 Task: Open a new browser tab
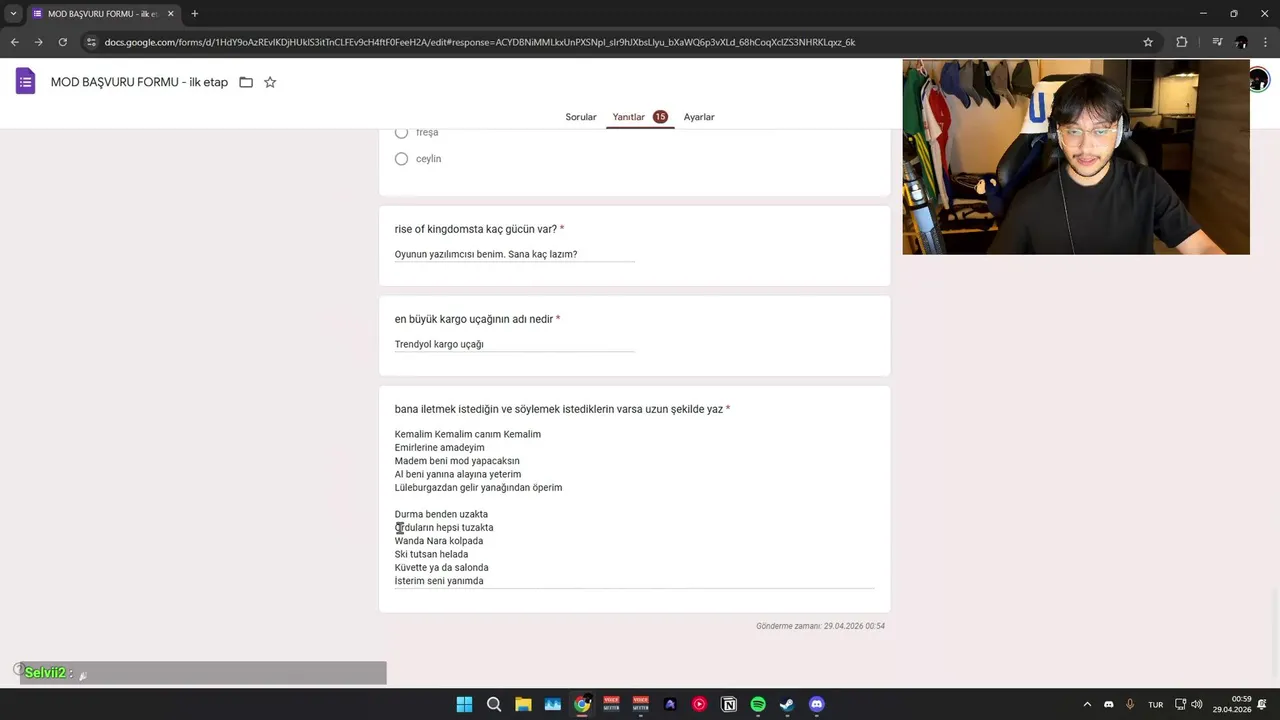point(194,14)
